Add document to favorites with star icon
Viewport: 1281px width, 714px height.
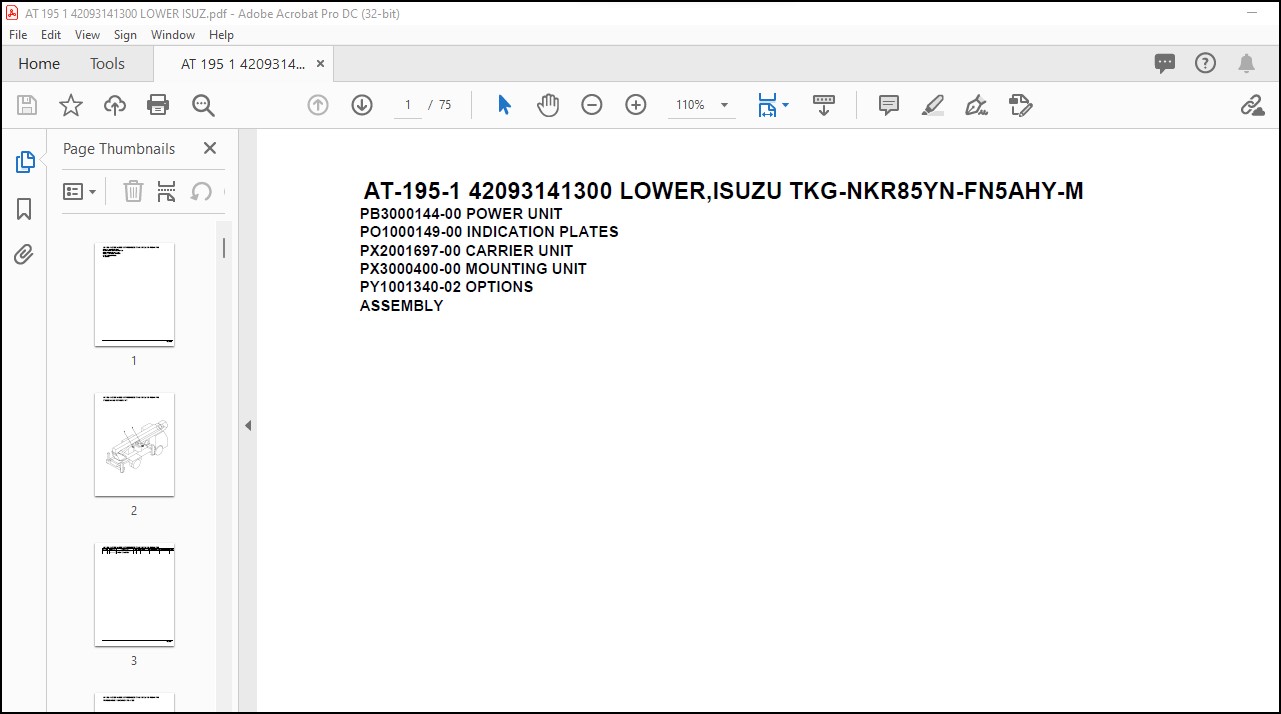tap(71, 105)
